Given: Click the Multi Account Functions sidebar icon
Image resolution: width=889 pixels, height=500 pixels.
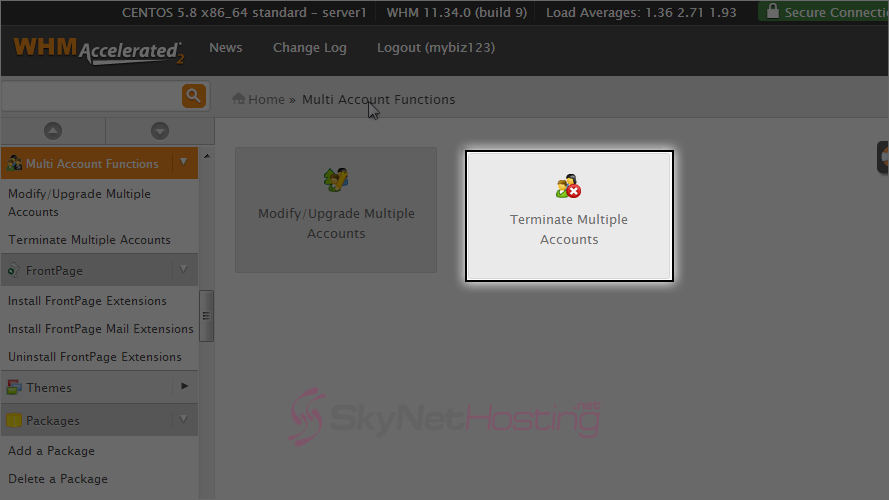Looking at the screenshot, I should tap(14, 163).
